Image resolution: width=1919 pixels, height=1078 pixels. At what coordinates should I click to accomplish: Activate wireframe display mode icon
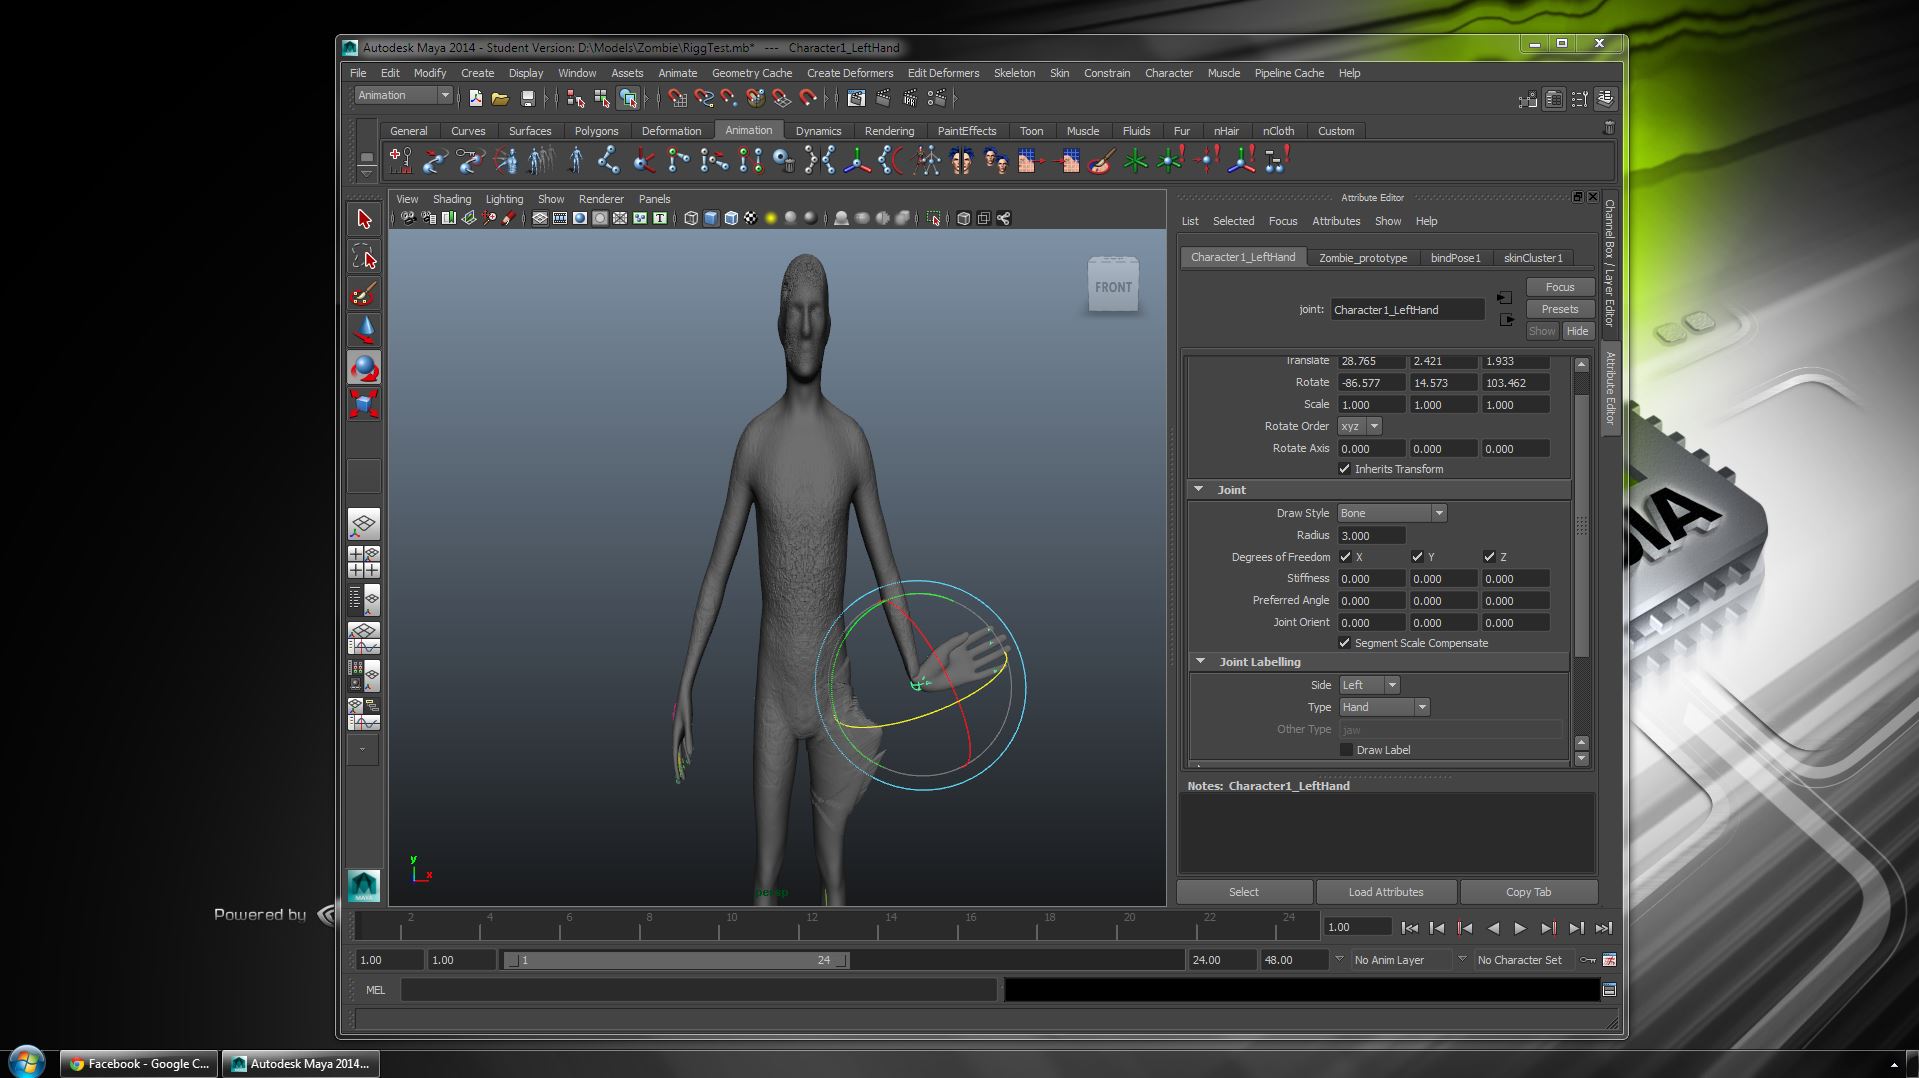point(690,218)
